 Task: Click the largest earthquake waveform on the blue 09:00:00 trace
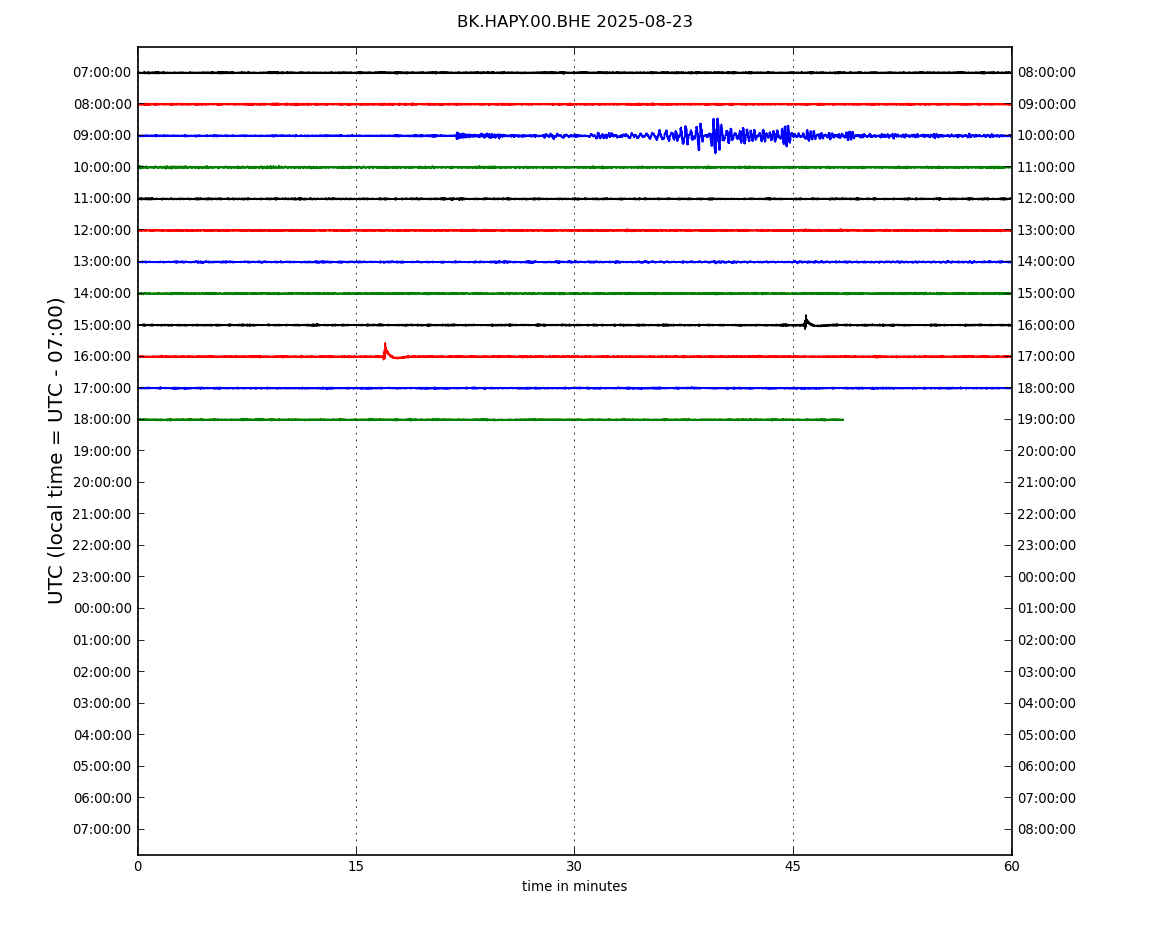click(x=715, y=135)
